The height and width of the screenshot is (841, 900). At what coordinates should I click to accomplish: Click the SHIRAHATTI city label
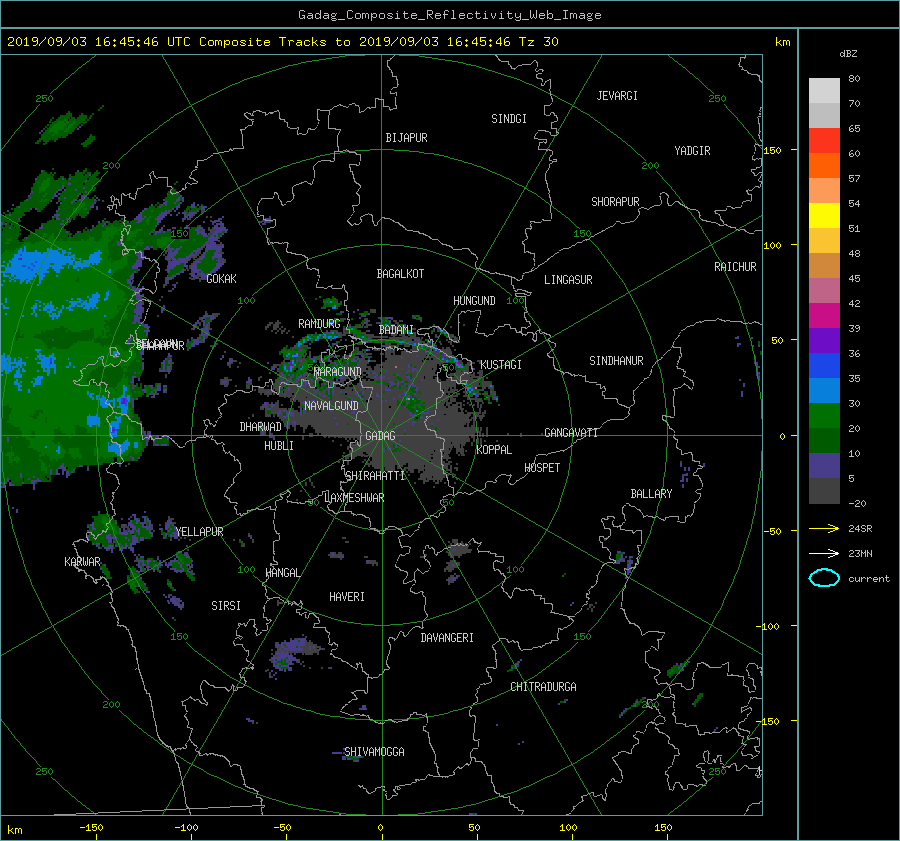pyautogui.click(x=375, y=475)
